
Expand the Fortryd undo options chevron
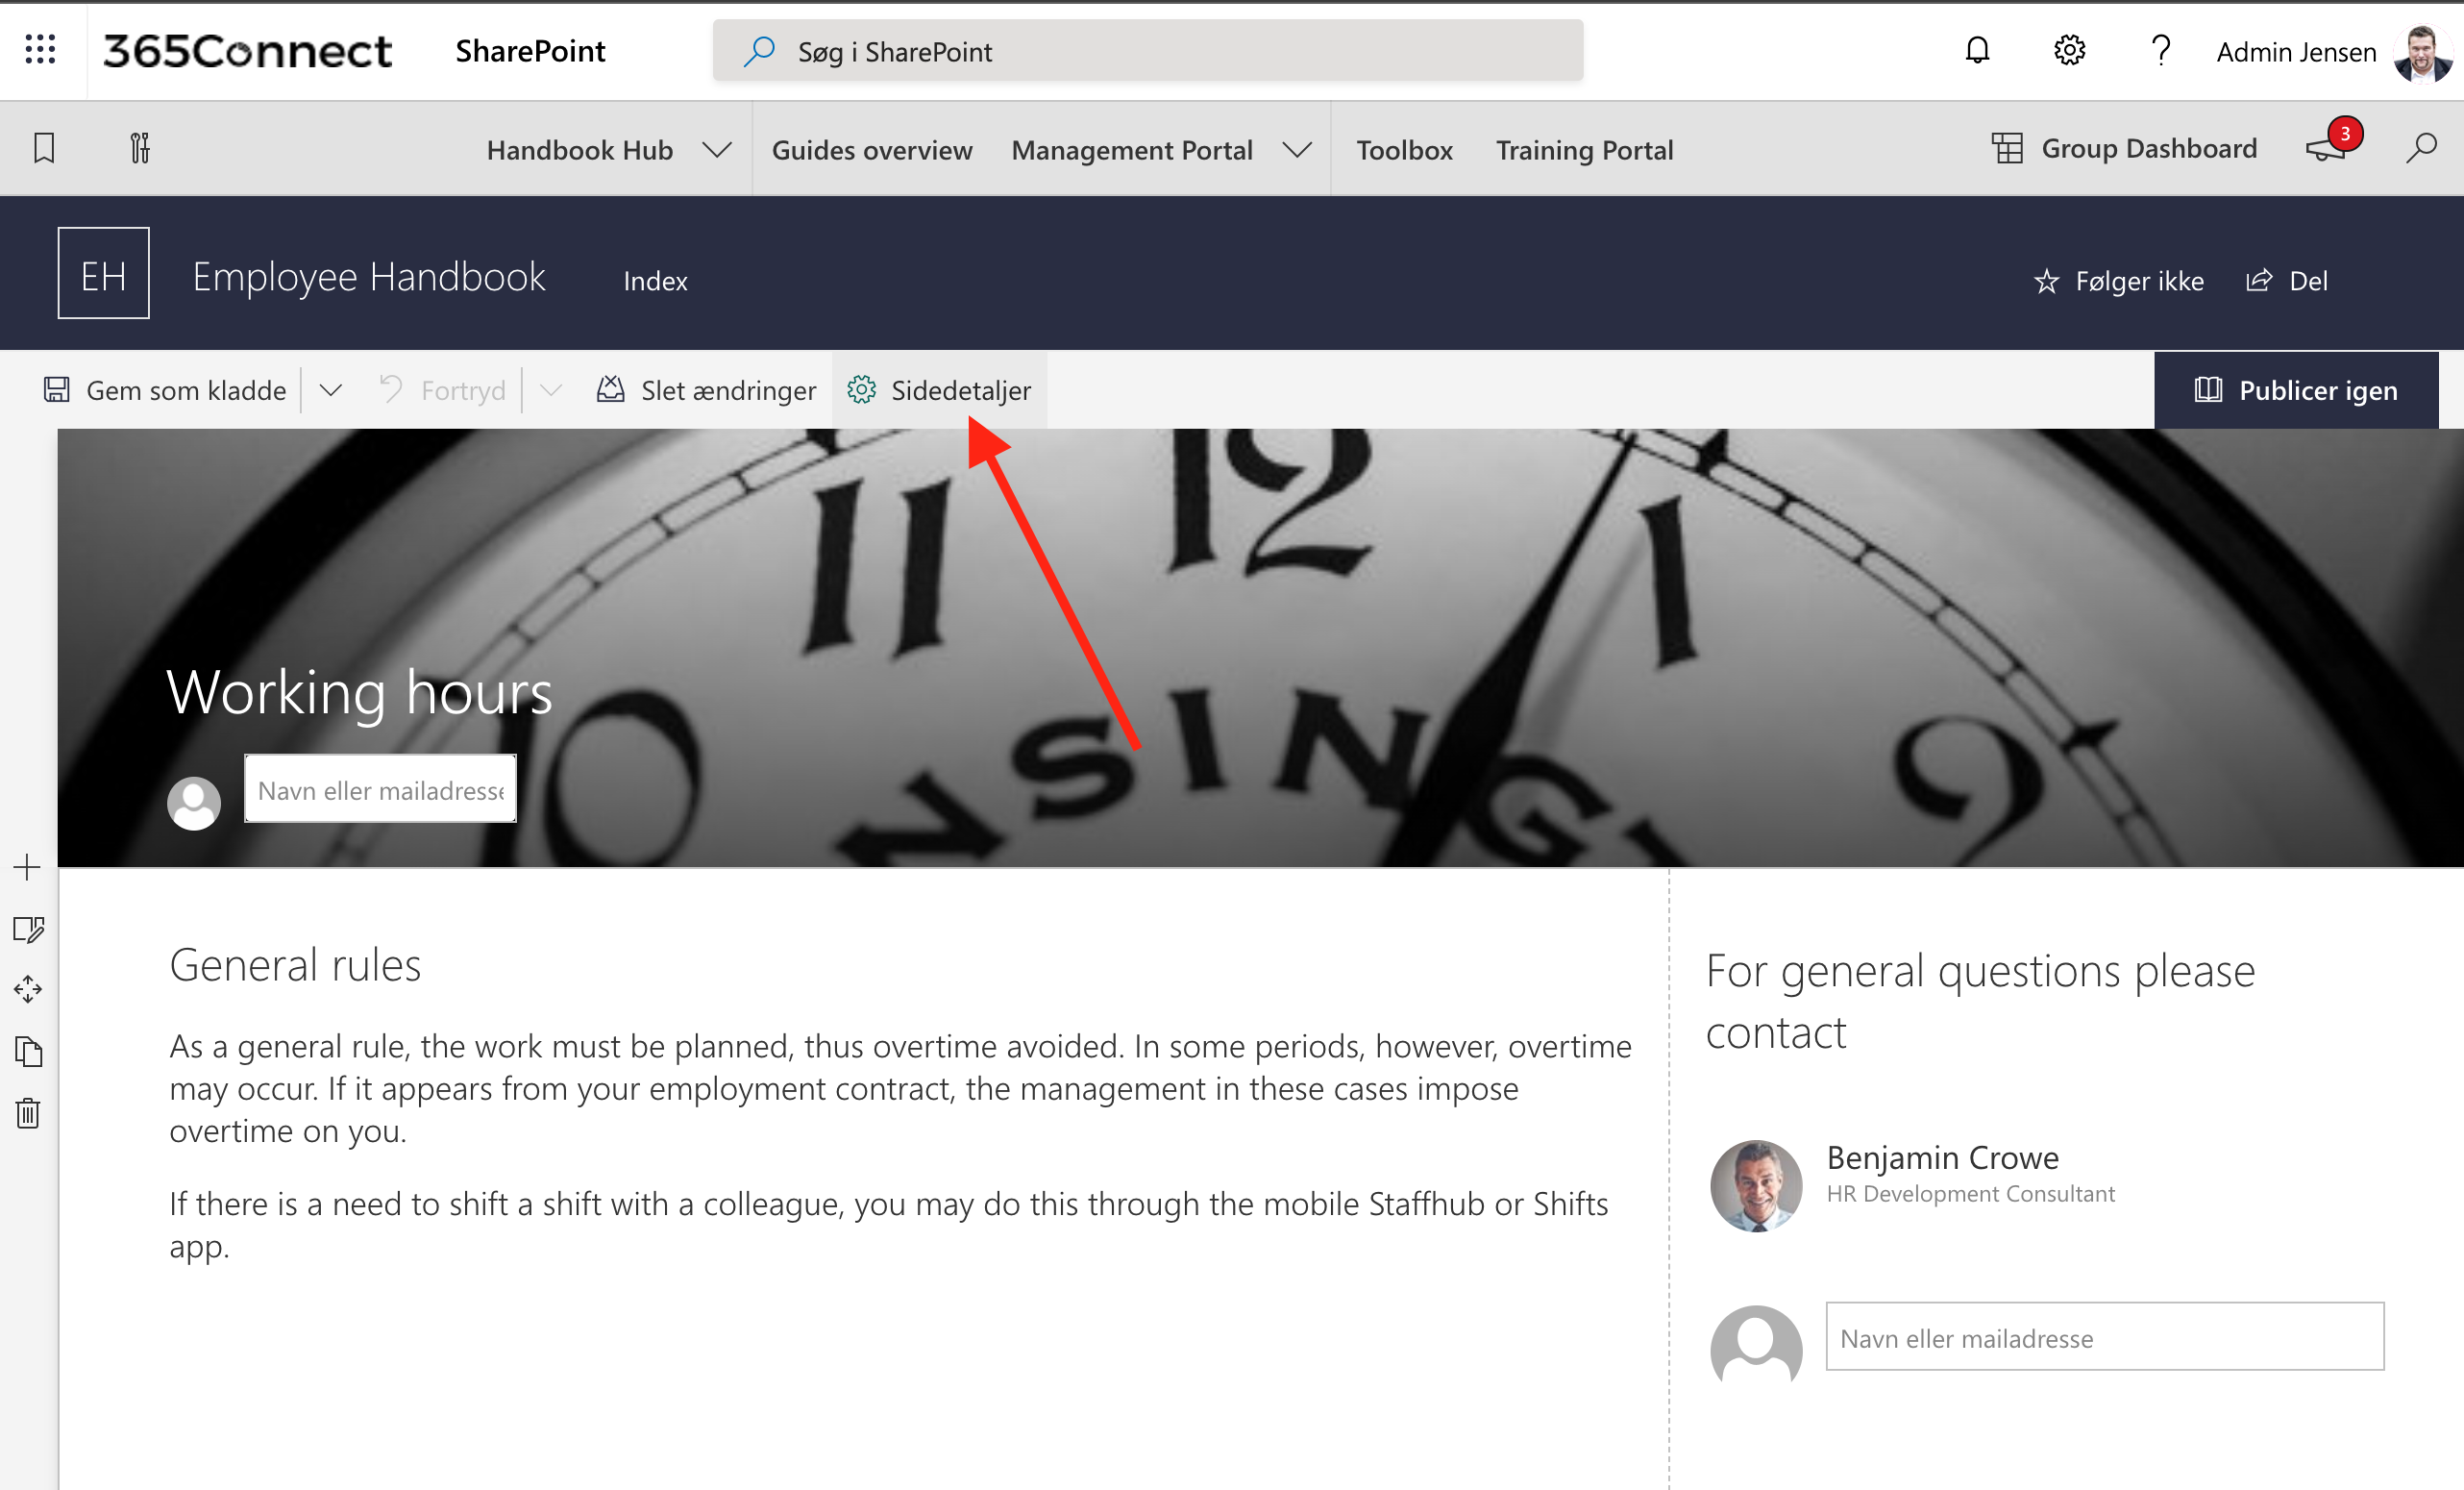[x=551, y=390]
